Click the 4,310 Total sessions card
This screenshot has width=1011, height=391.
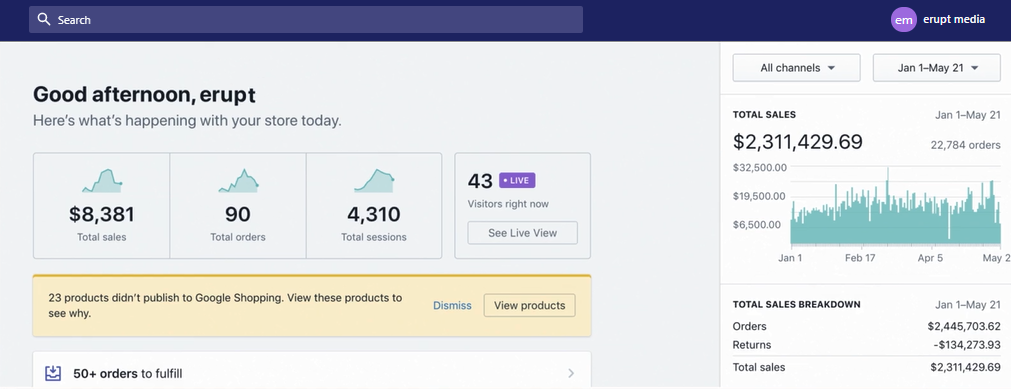pos(374,205)
